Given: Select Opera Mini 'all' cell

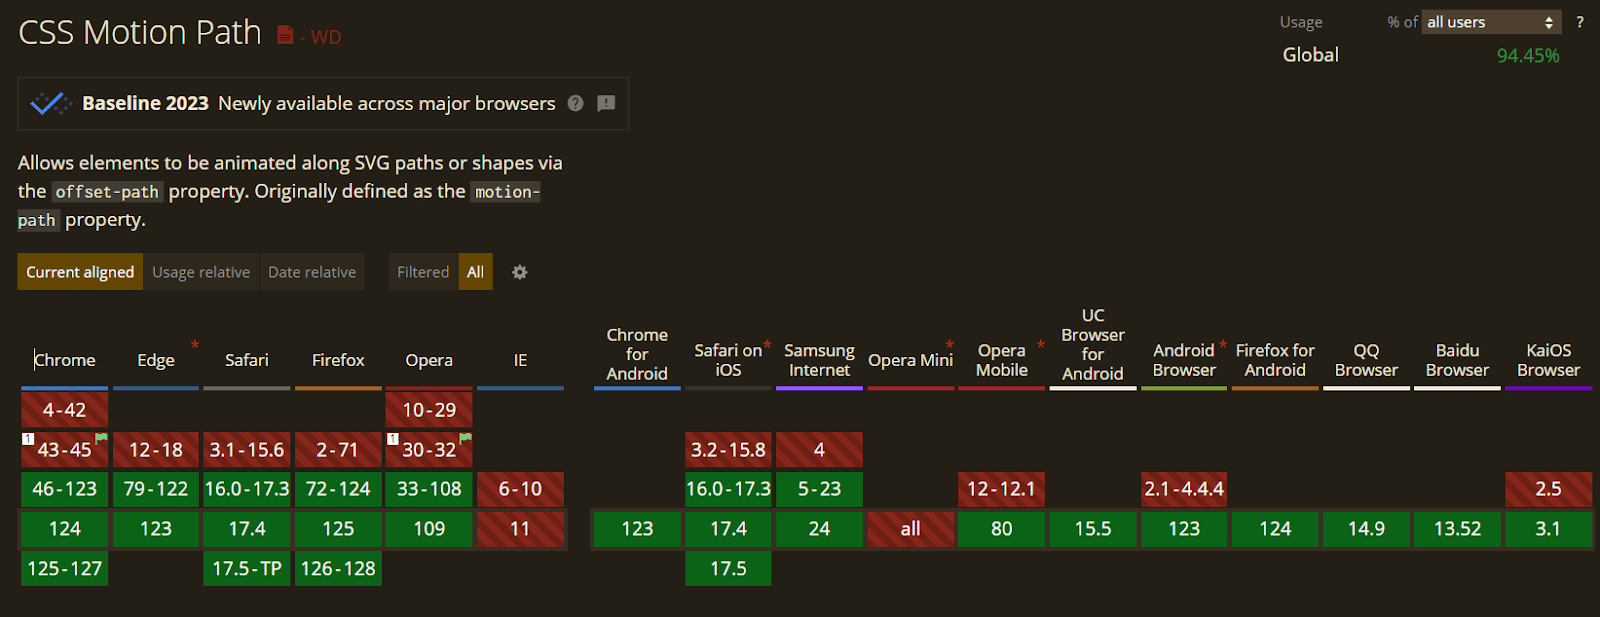Looking at the screenshot, I should pos(910,529).
